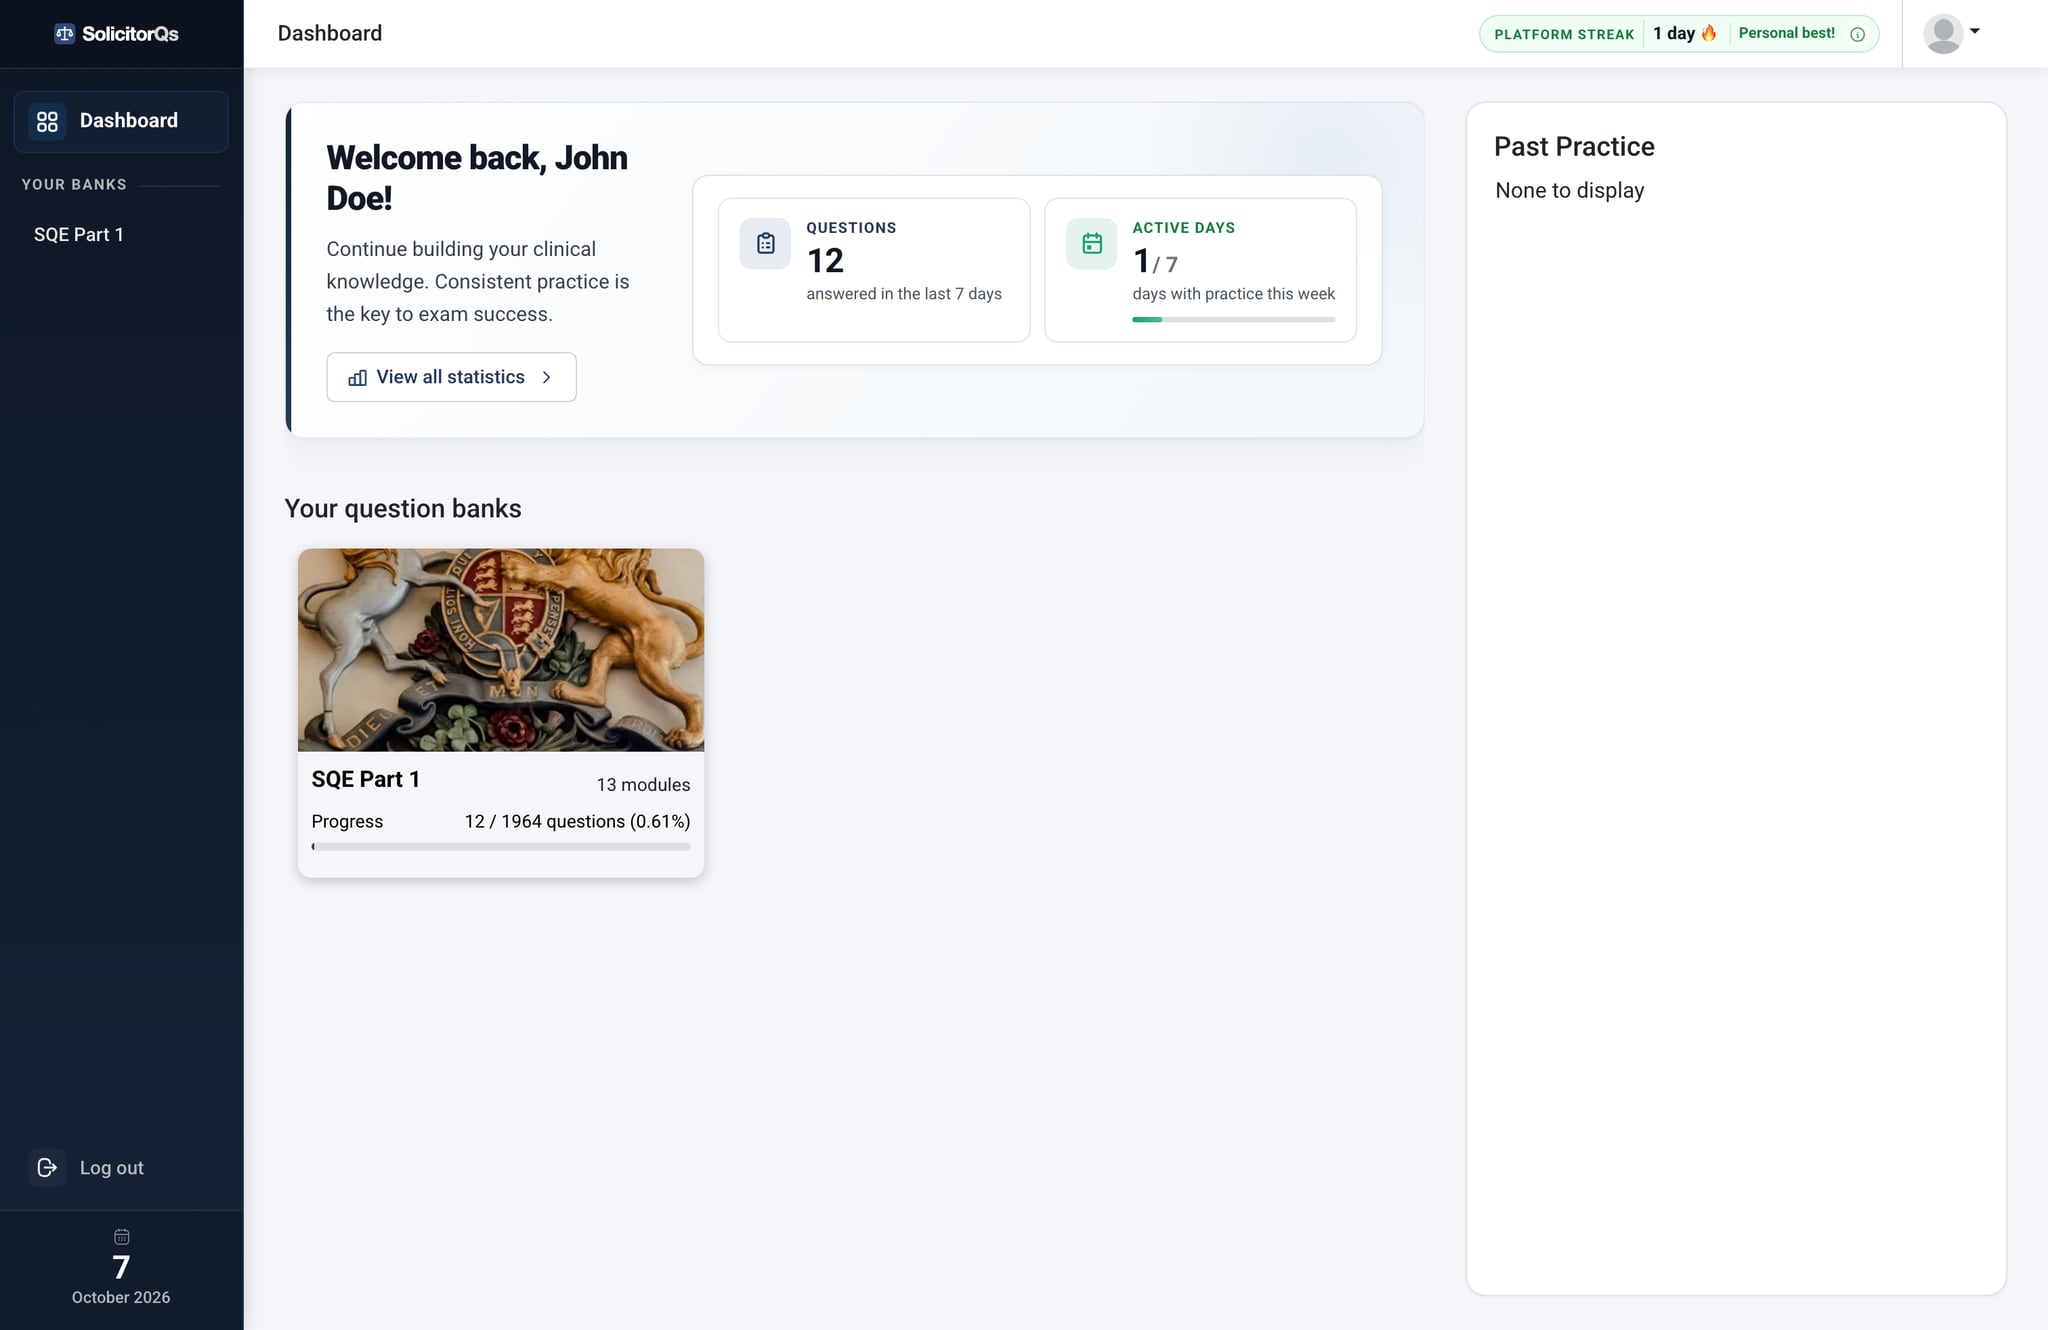Click 'answered in the last 7 days'
Viewport: 2048px width, 1330px height.
904,294
